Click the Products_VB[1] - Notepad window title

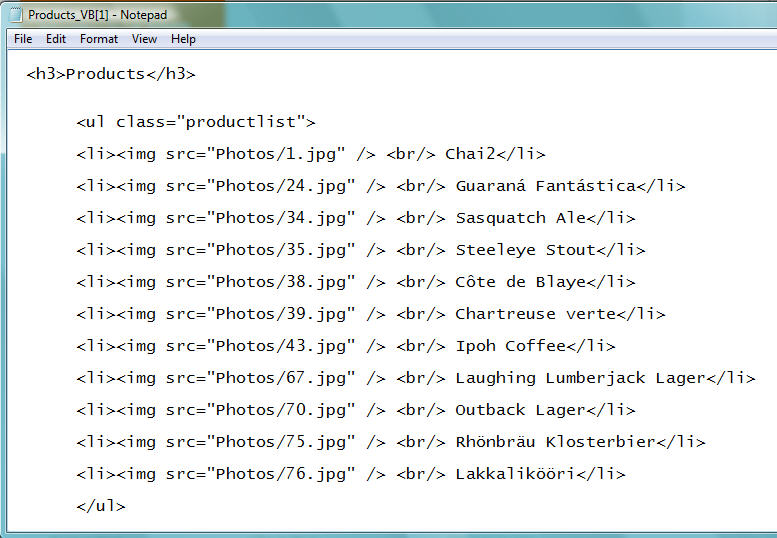pyautogui.click(x=98, y=15)
